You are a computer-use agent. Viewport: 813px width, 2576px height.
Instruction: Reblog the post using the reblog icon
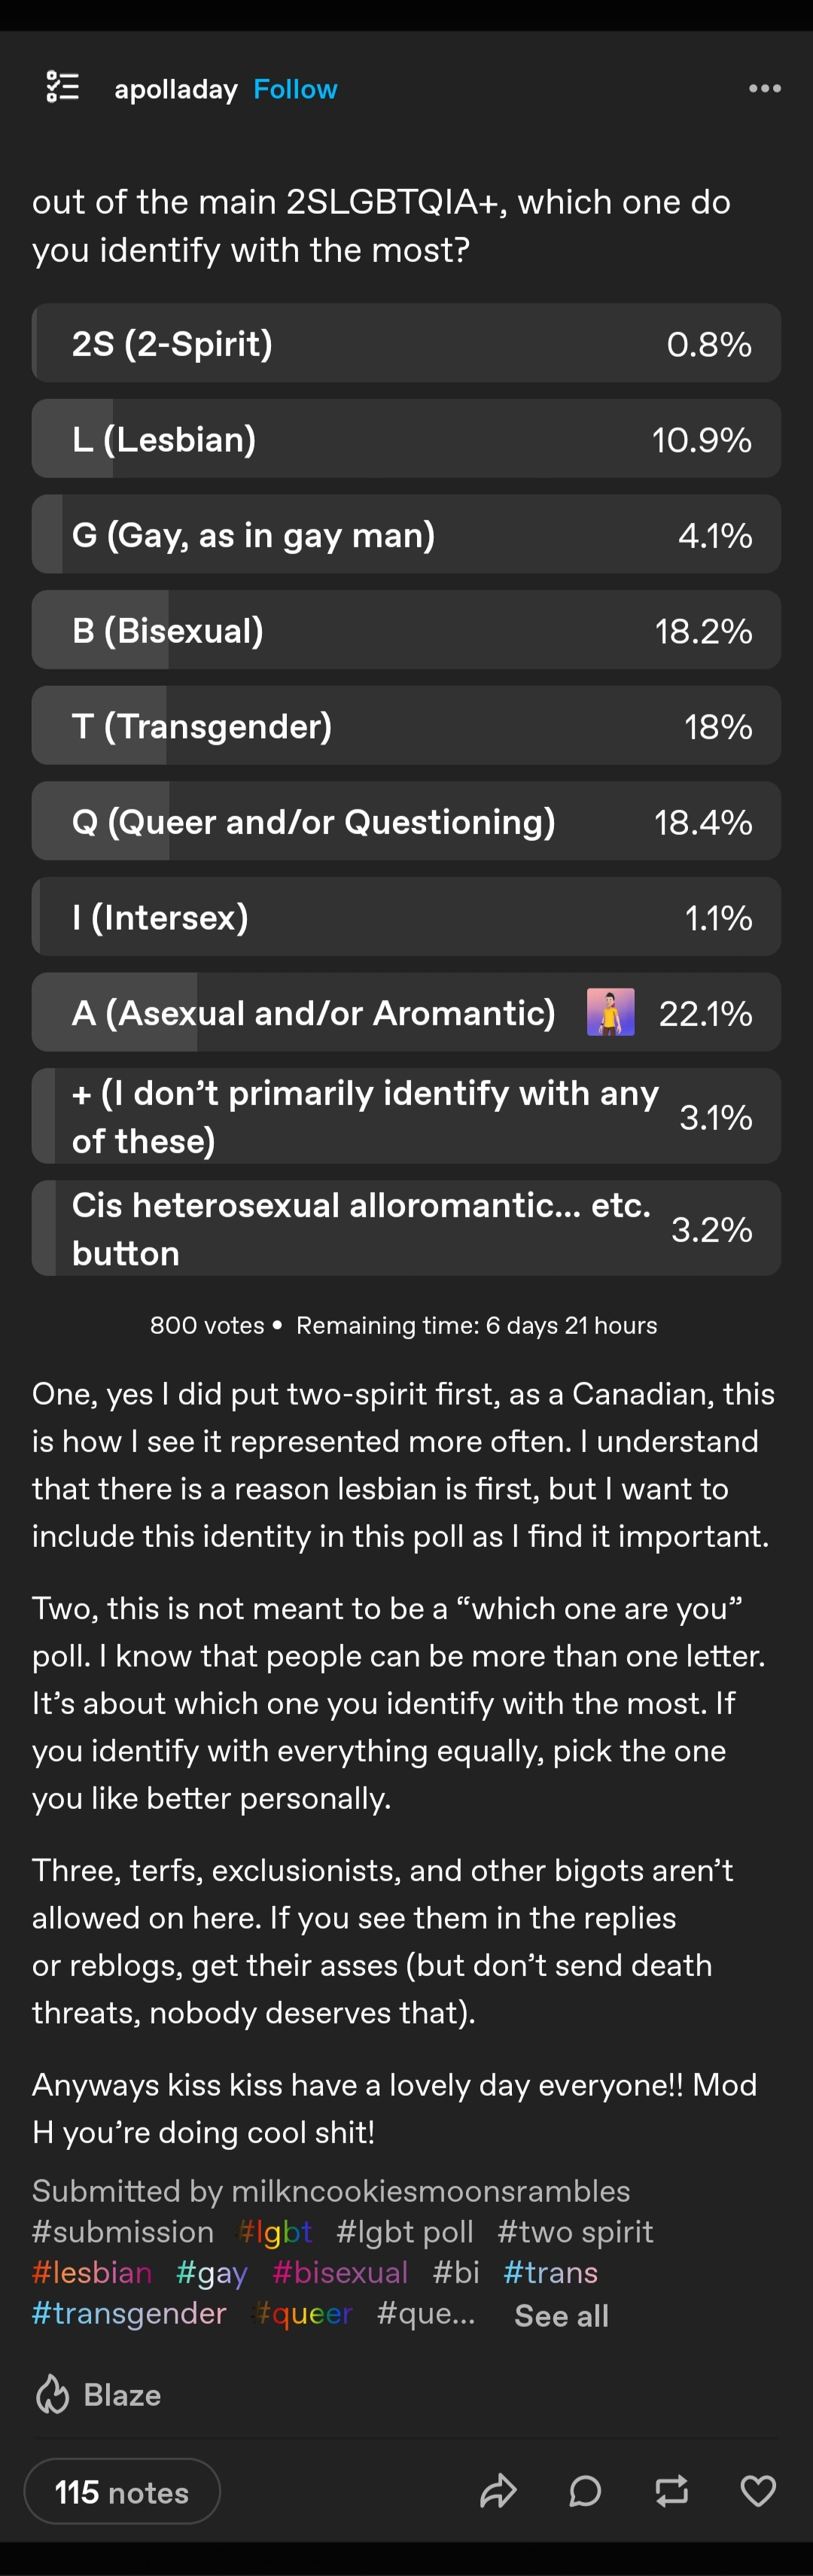[x=671, y=2491]
